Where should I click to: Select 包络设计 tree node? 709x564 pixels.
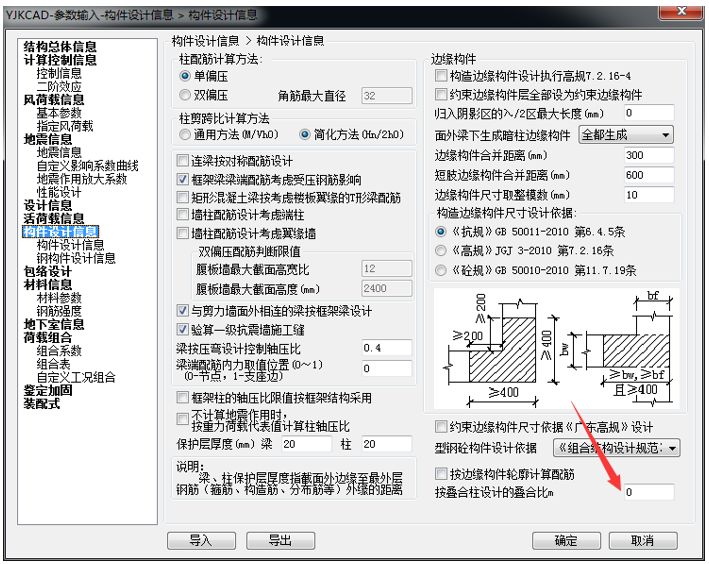tap(48, 271)
